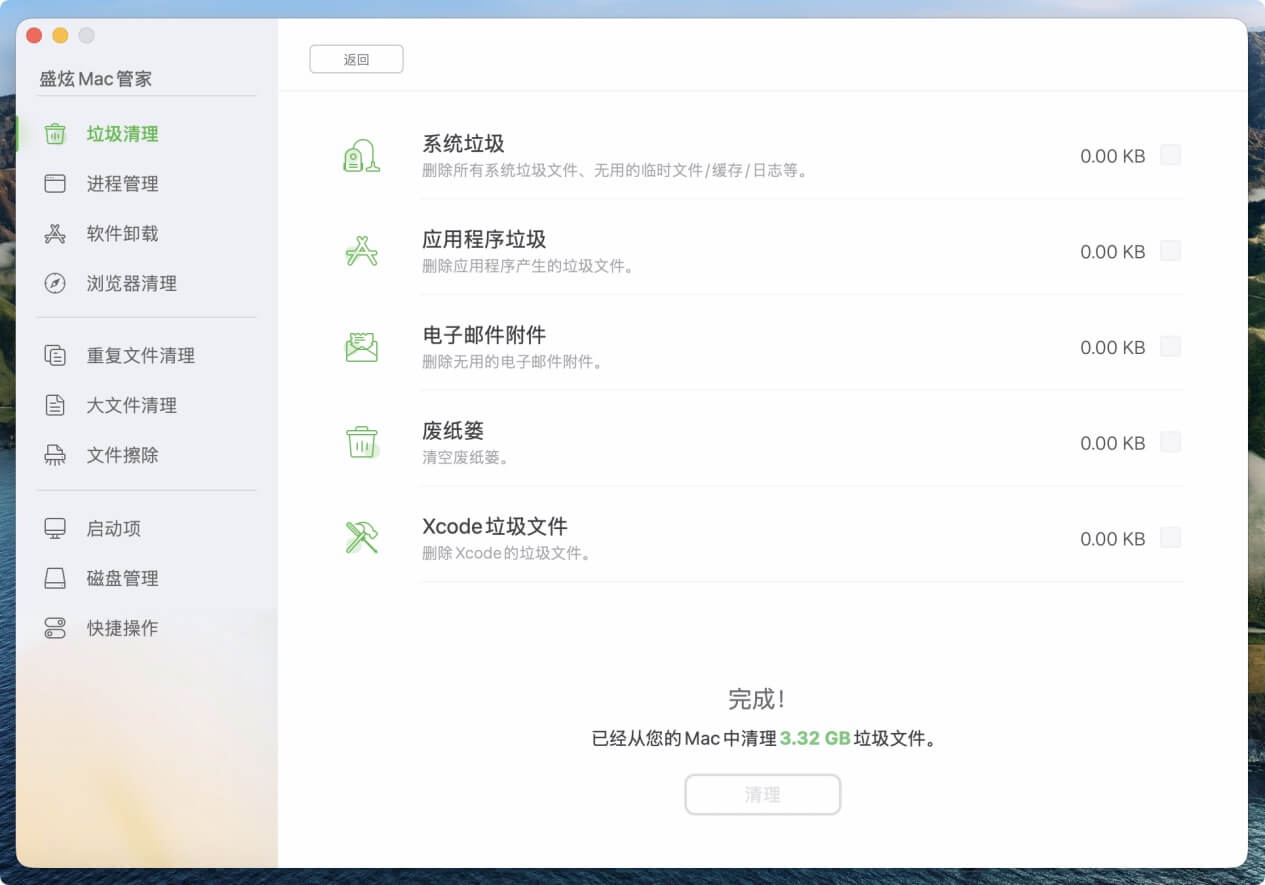Select the vacuum icon beside 系统垃圾

click(x=360, y=156)
